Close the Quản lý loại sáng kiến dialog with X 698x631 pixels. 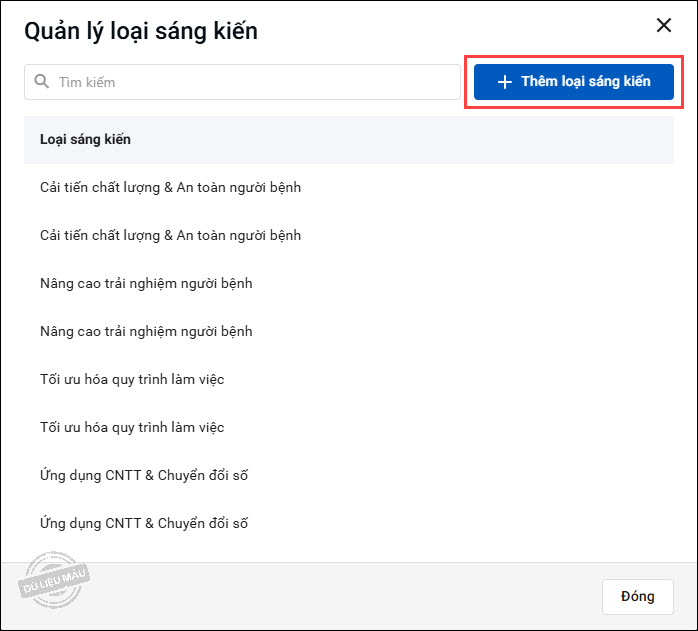coord(663,26)
